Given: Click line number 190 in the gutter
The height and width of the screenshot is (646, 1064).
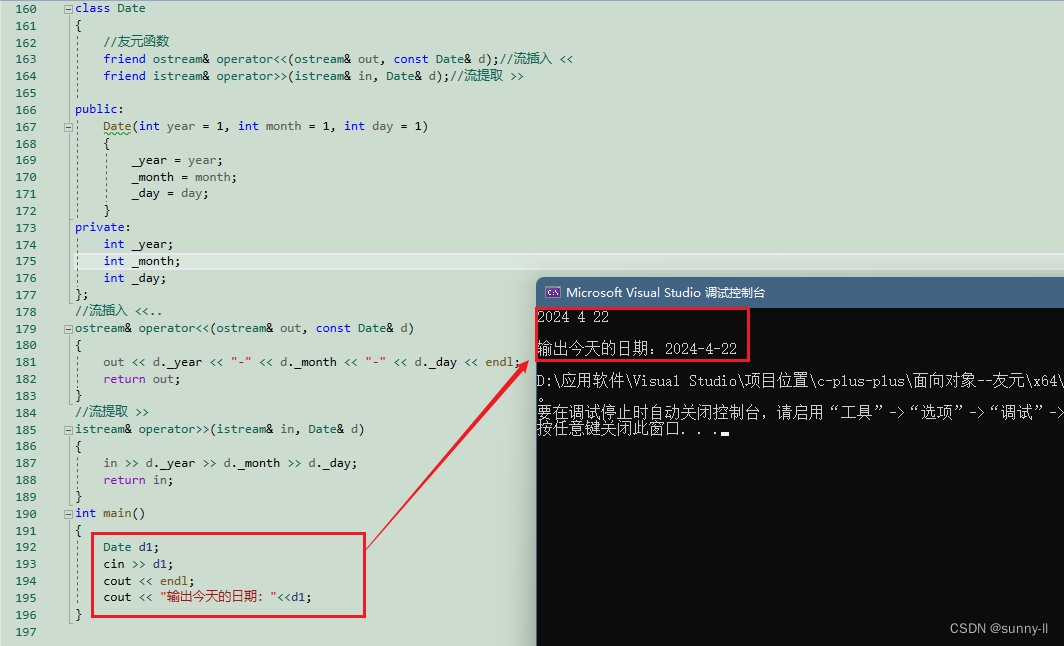Looking at the screenshot, I should 26,514.
